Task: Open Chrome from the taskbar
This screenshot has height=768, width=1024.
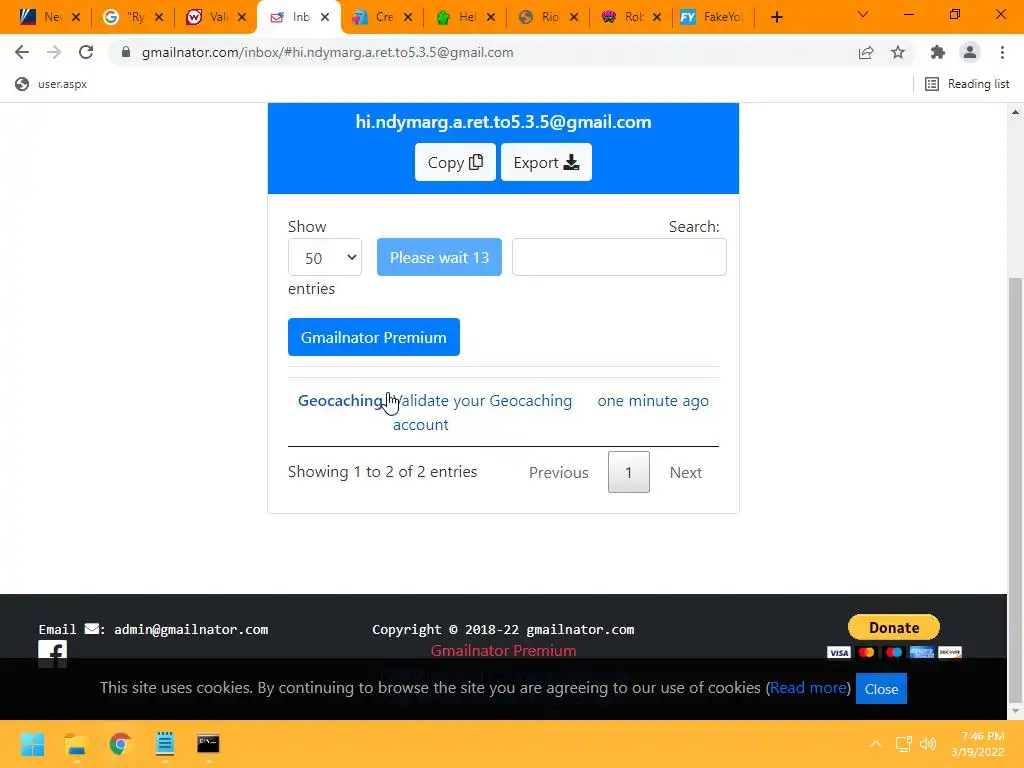Action: point(120,744)
